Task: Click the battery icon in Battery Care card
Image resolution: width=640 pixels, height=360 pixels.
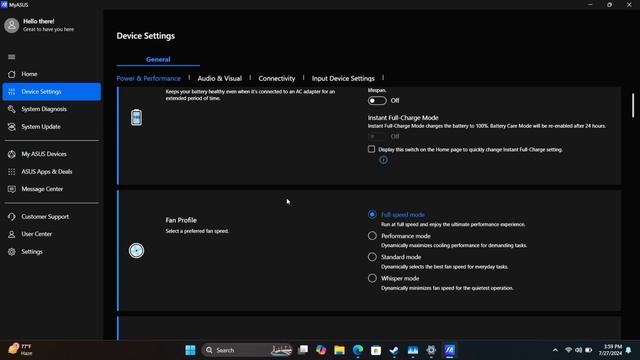Action: pos(136,118)
